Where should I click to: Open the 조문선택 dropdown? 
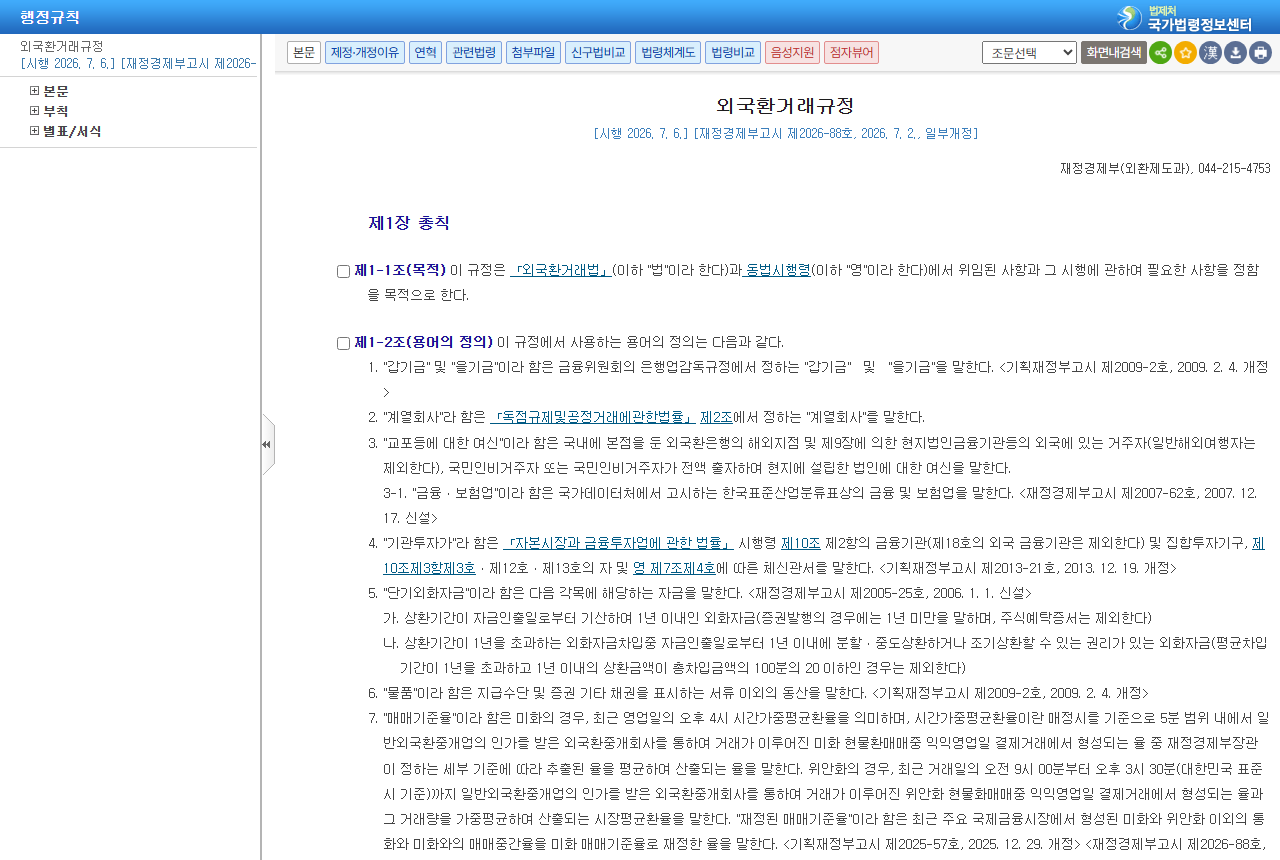(x=1029, y=53)
